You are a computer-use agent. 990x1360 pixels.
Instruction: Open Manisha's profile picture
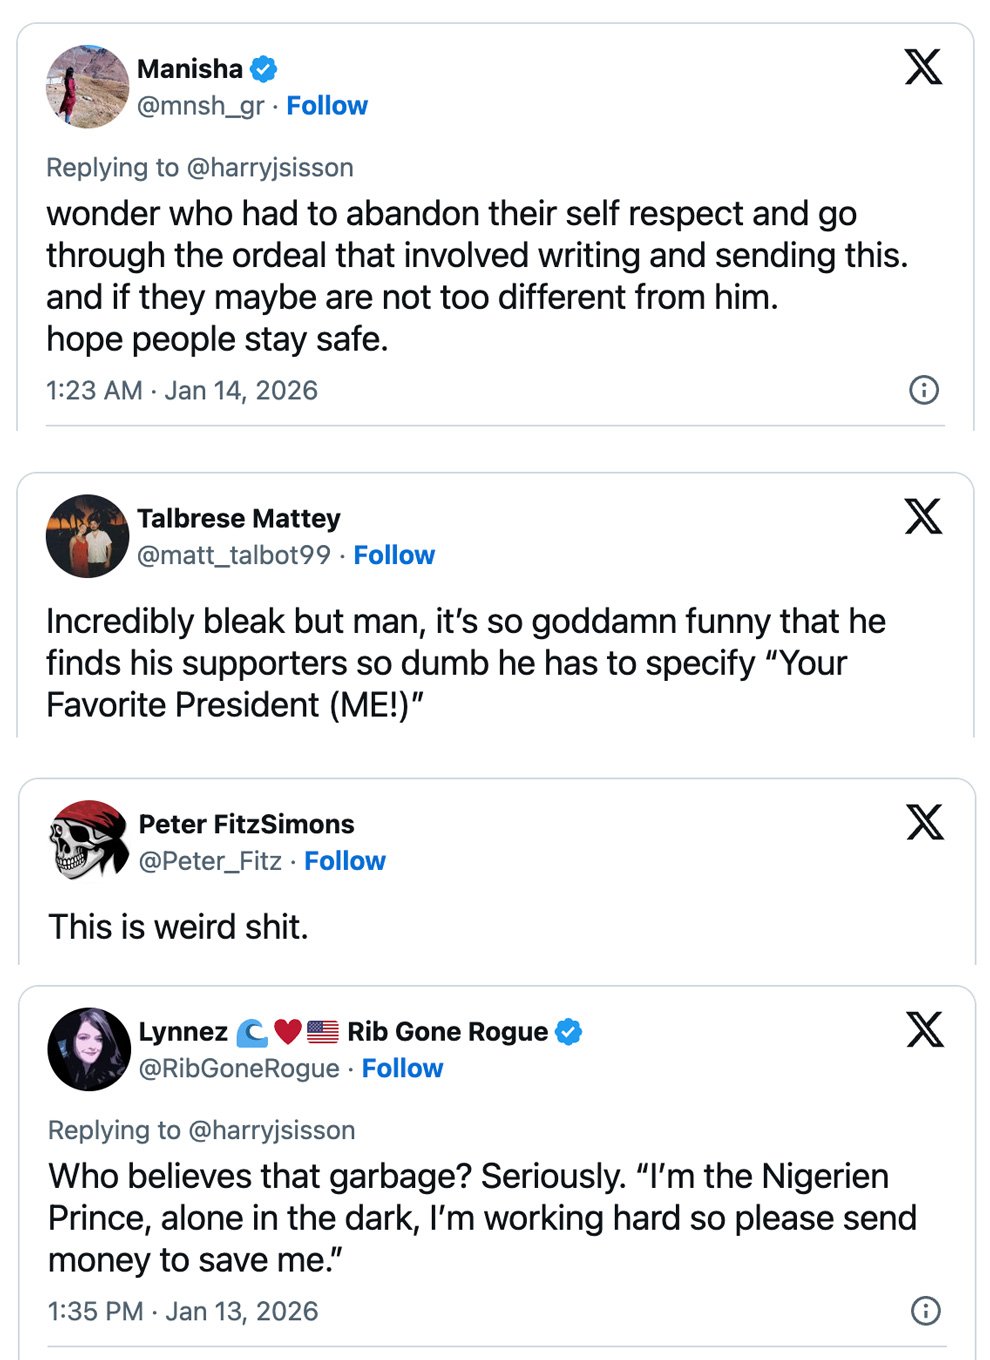coord(88,86)
